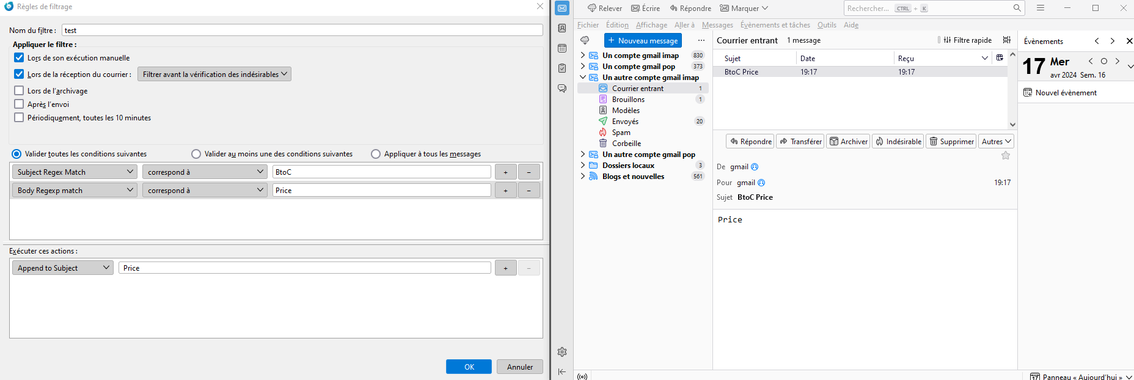Open the Fichier menu
Viewport: 1134px width, 380px height.
589,25
